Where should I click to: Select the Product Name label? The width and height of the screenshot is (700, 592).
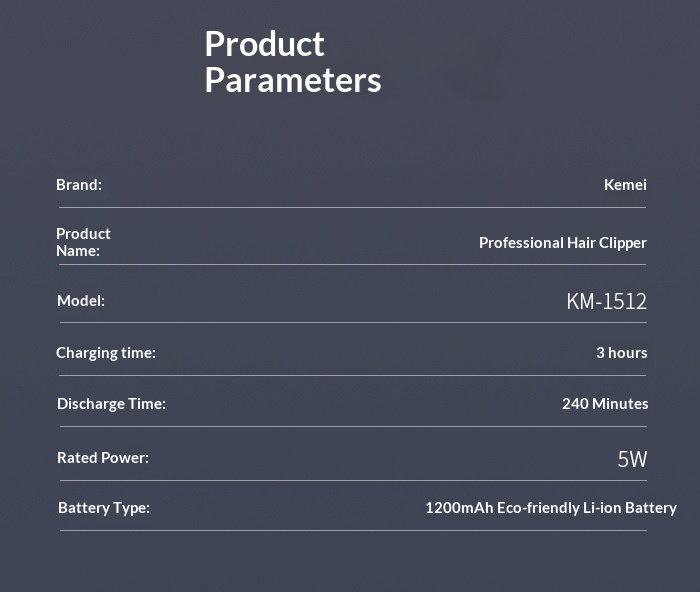(x=83, y=242)
